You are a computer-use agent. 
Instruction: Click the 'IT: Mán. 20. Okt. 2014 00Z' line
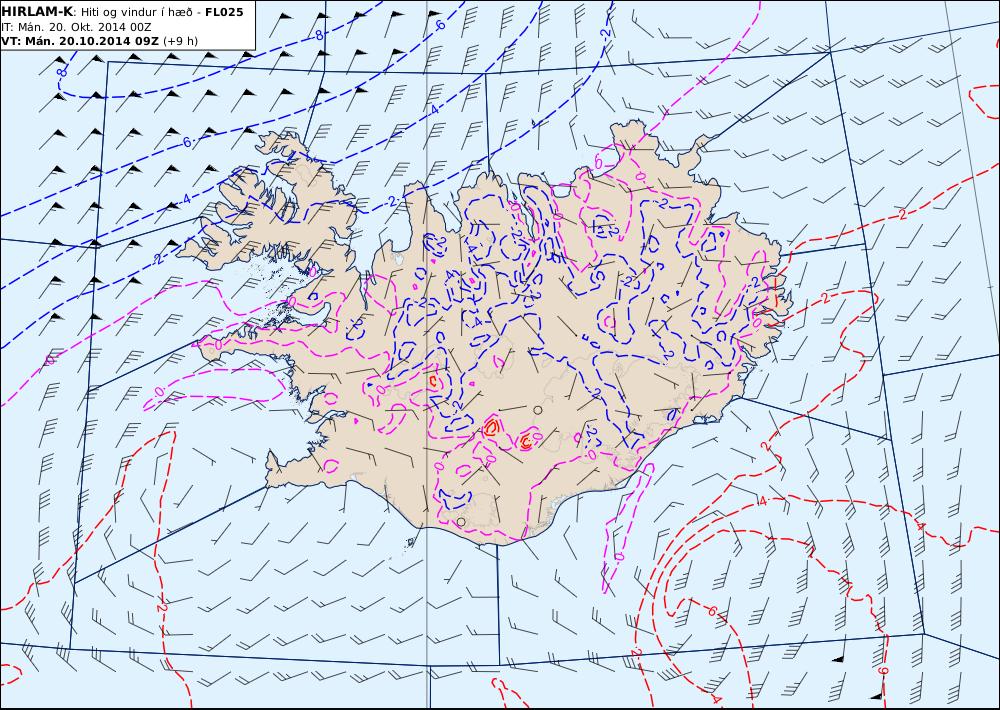pyautogui.click(x=76, y=27)
